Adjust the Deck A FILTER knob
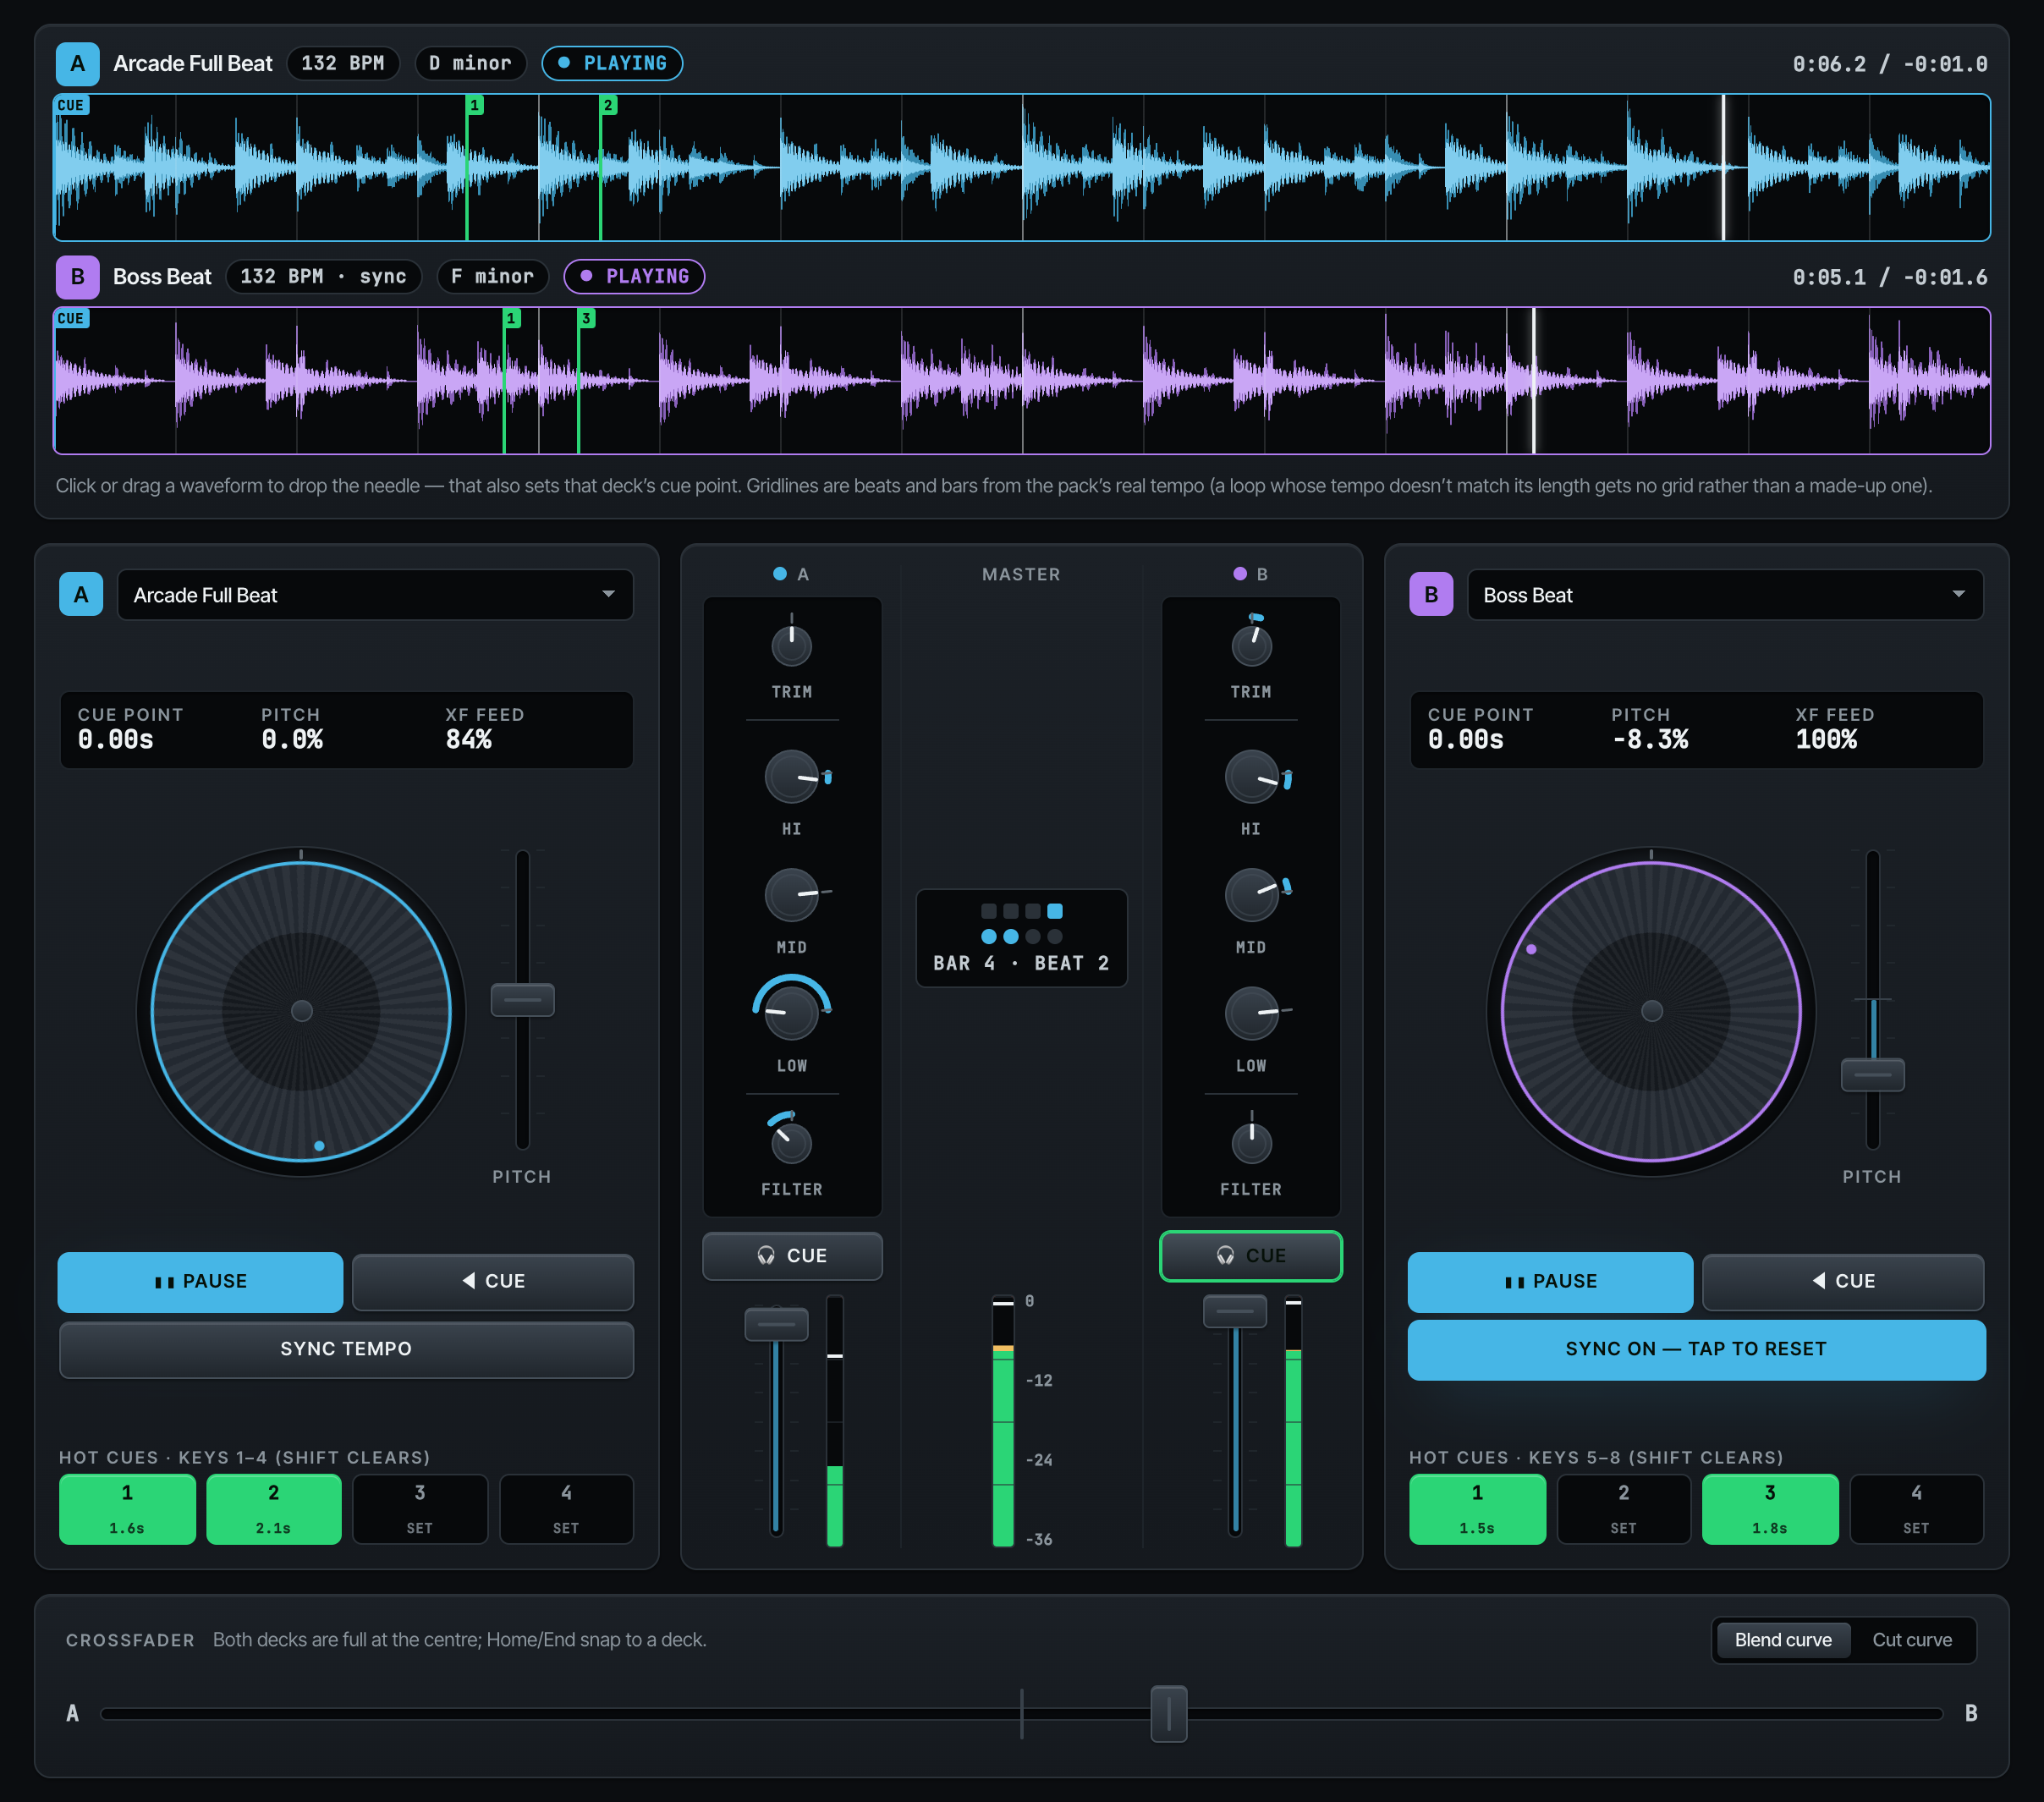Viewport: 2044px width, 1802px height. pos(791,1143)
